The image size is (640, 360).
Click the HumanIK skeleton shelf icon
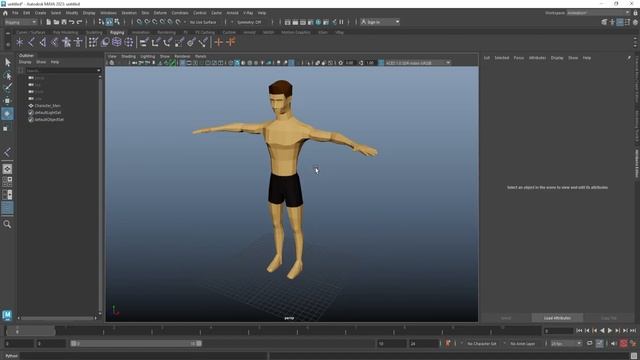click(x=78, y=42)
